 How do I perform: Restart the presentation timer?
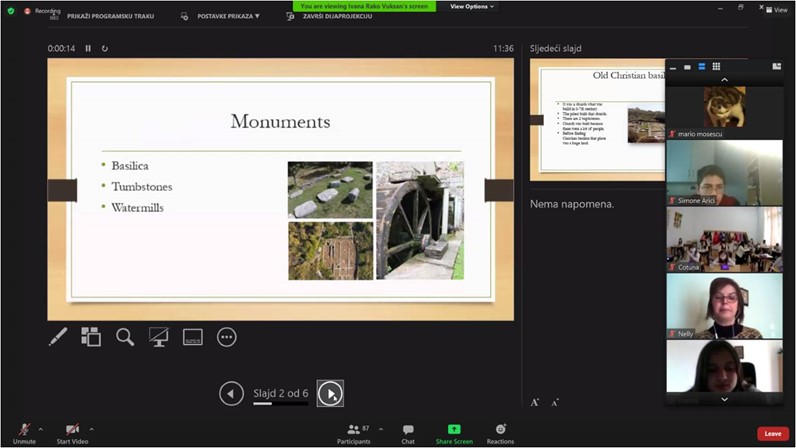click(105, 48)
